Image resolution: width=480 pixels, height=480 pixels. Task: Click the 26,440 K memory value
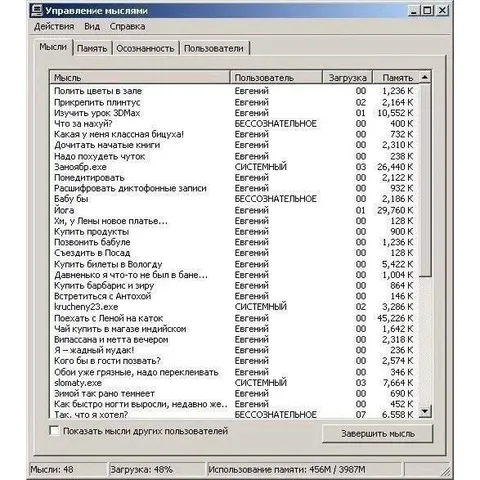coord(395,167)
